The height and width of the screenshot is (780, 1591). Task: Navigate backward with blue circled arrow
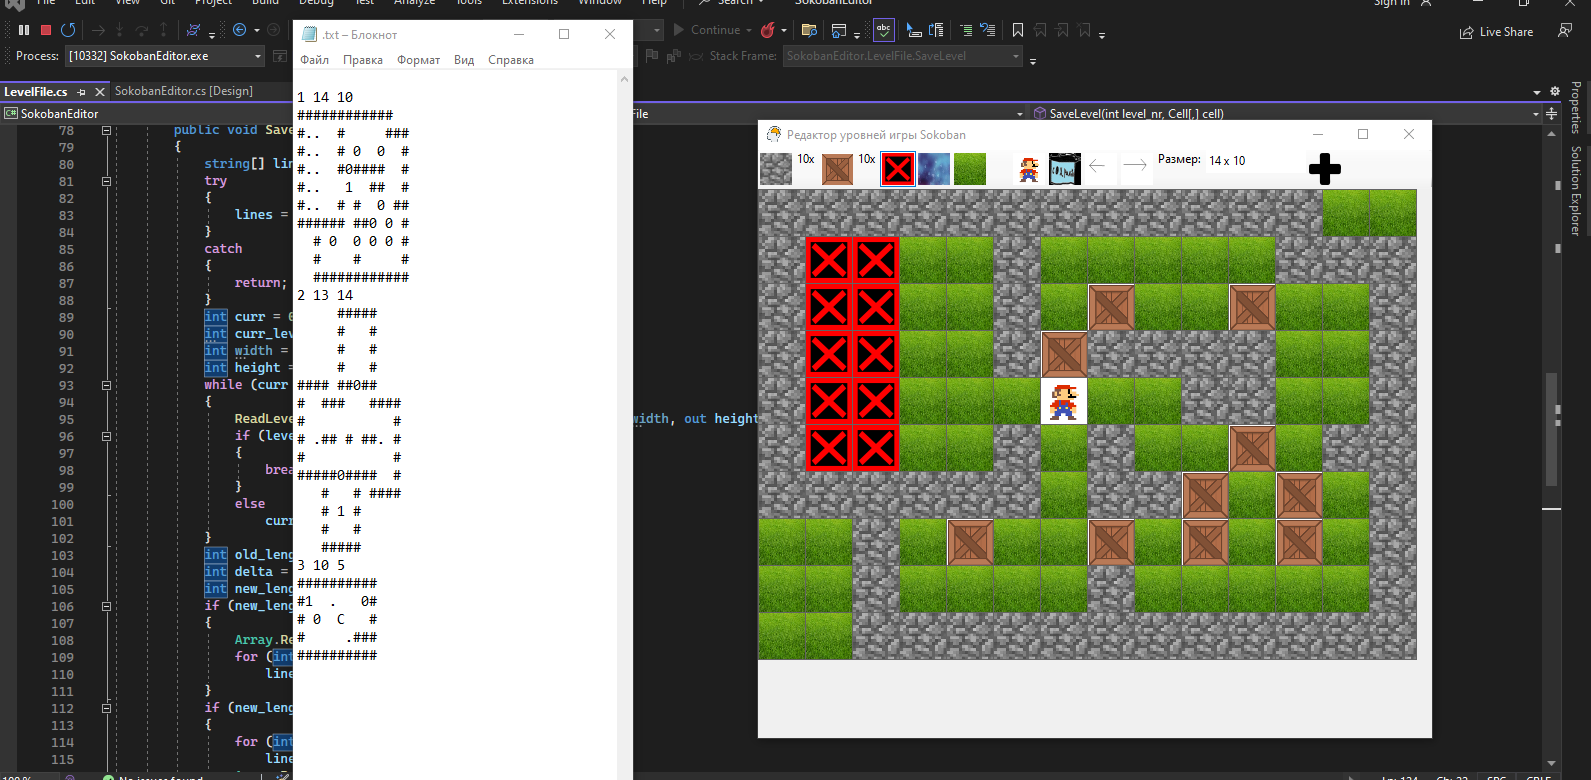tap(240, 30)
